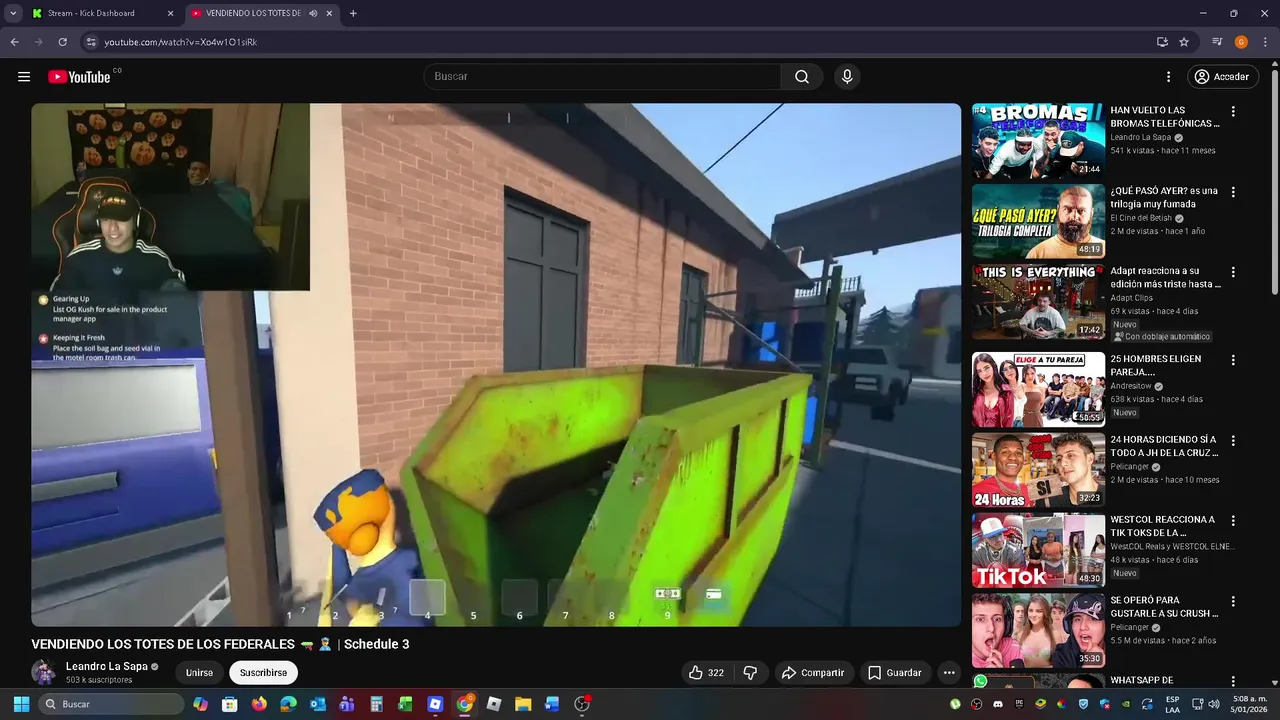
Task: View site information icon in address bar
Action: [91, 42]
